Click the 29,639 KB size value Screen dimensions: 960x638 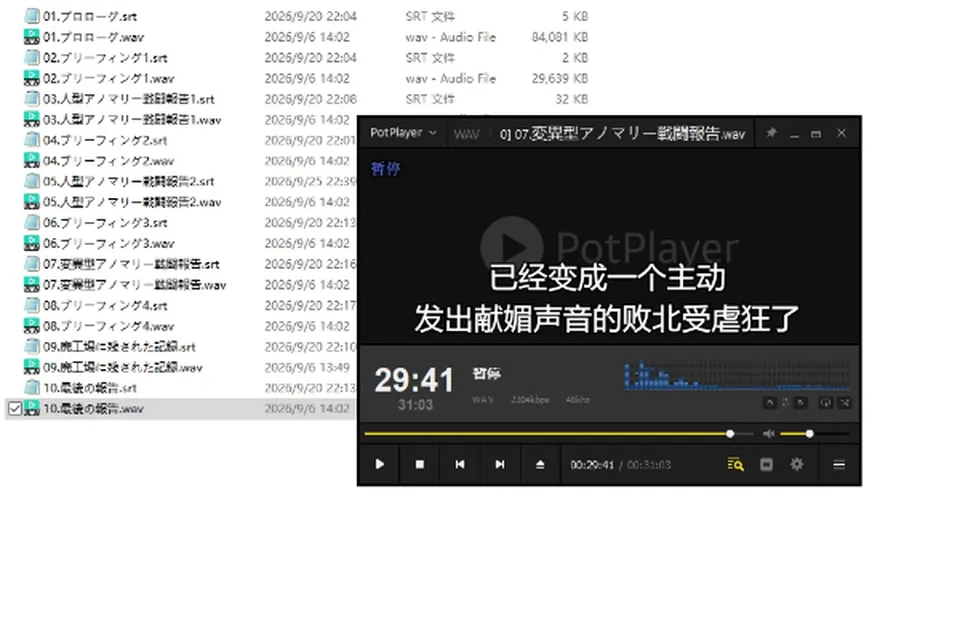click(x=560, y=78)
